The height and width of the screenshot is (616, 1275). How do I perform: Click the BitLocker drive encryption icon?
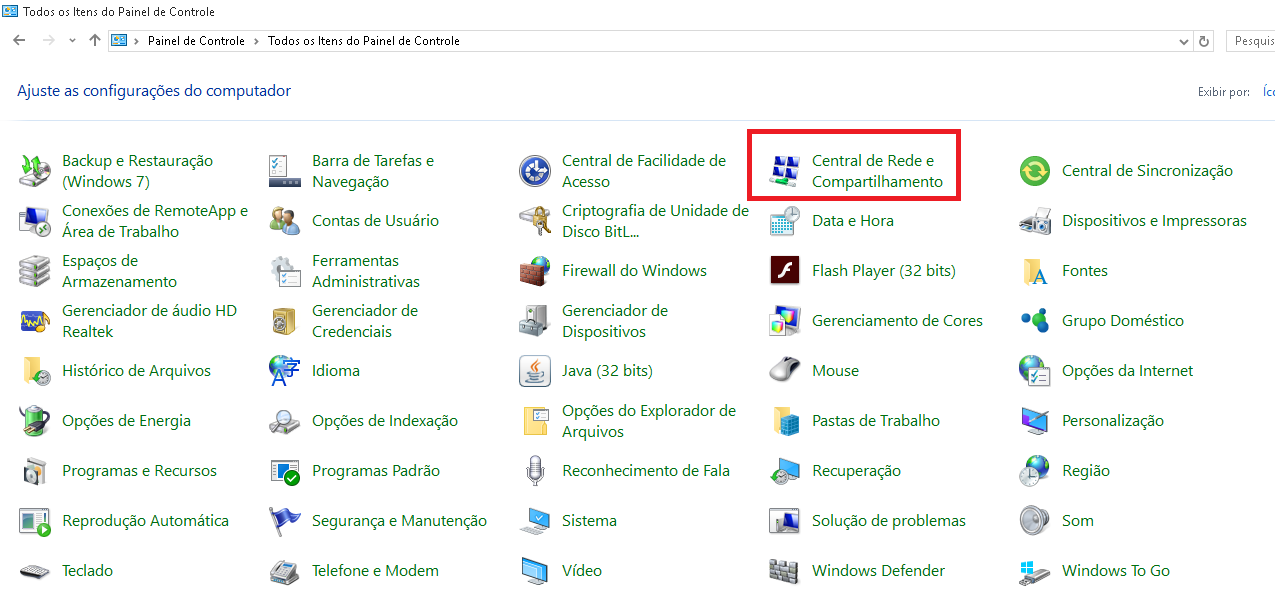pyautogui.click(x=535, y=221)
